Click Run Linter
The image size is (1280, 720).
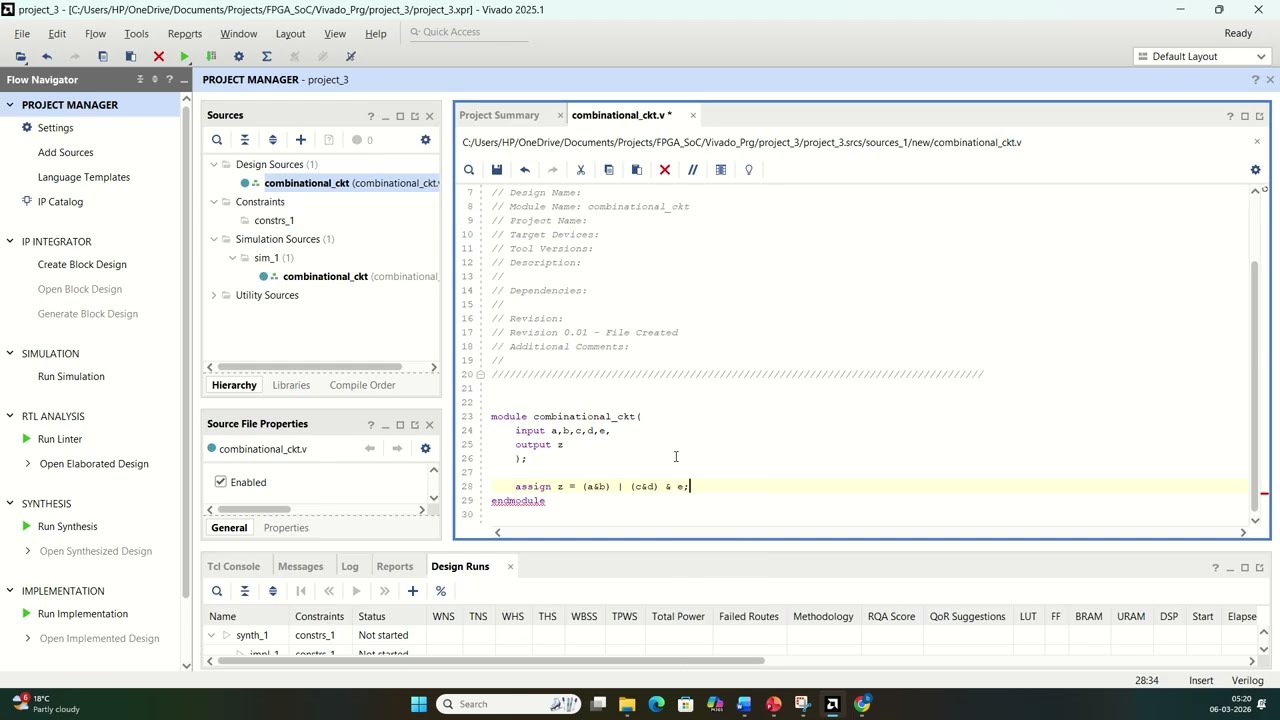pyautogui.click(x=60, y=440)
